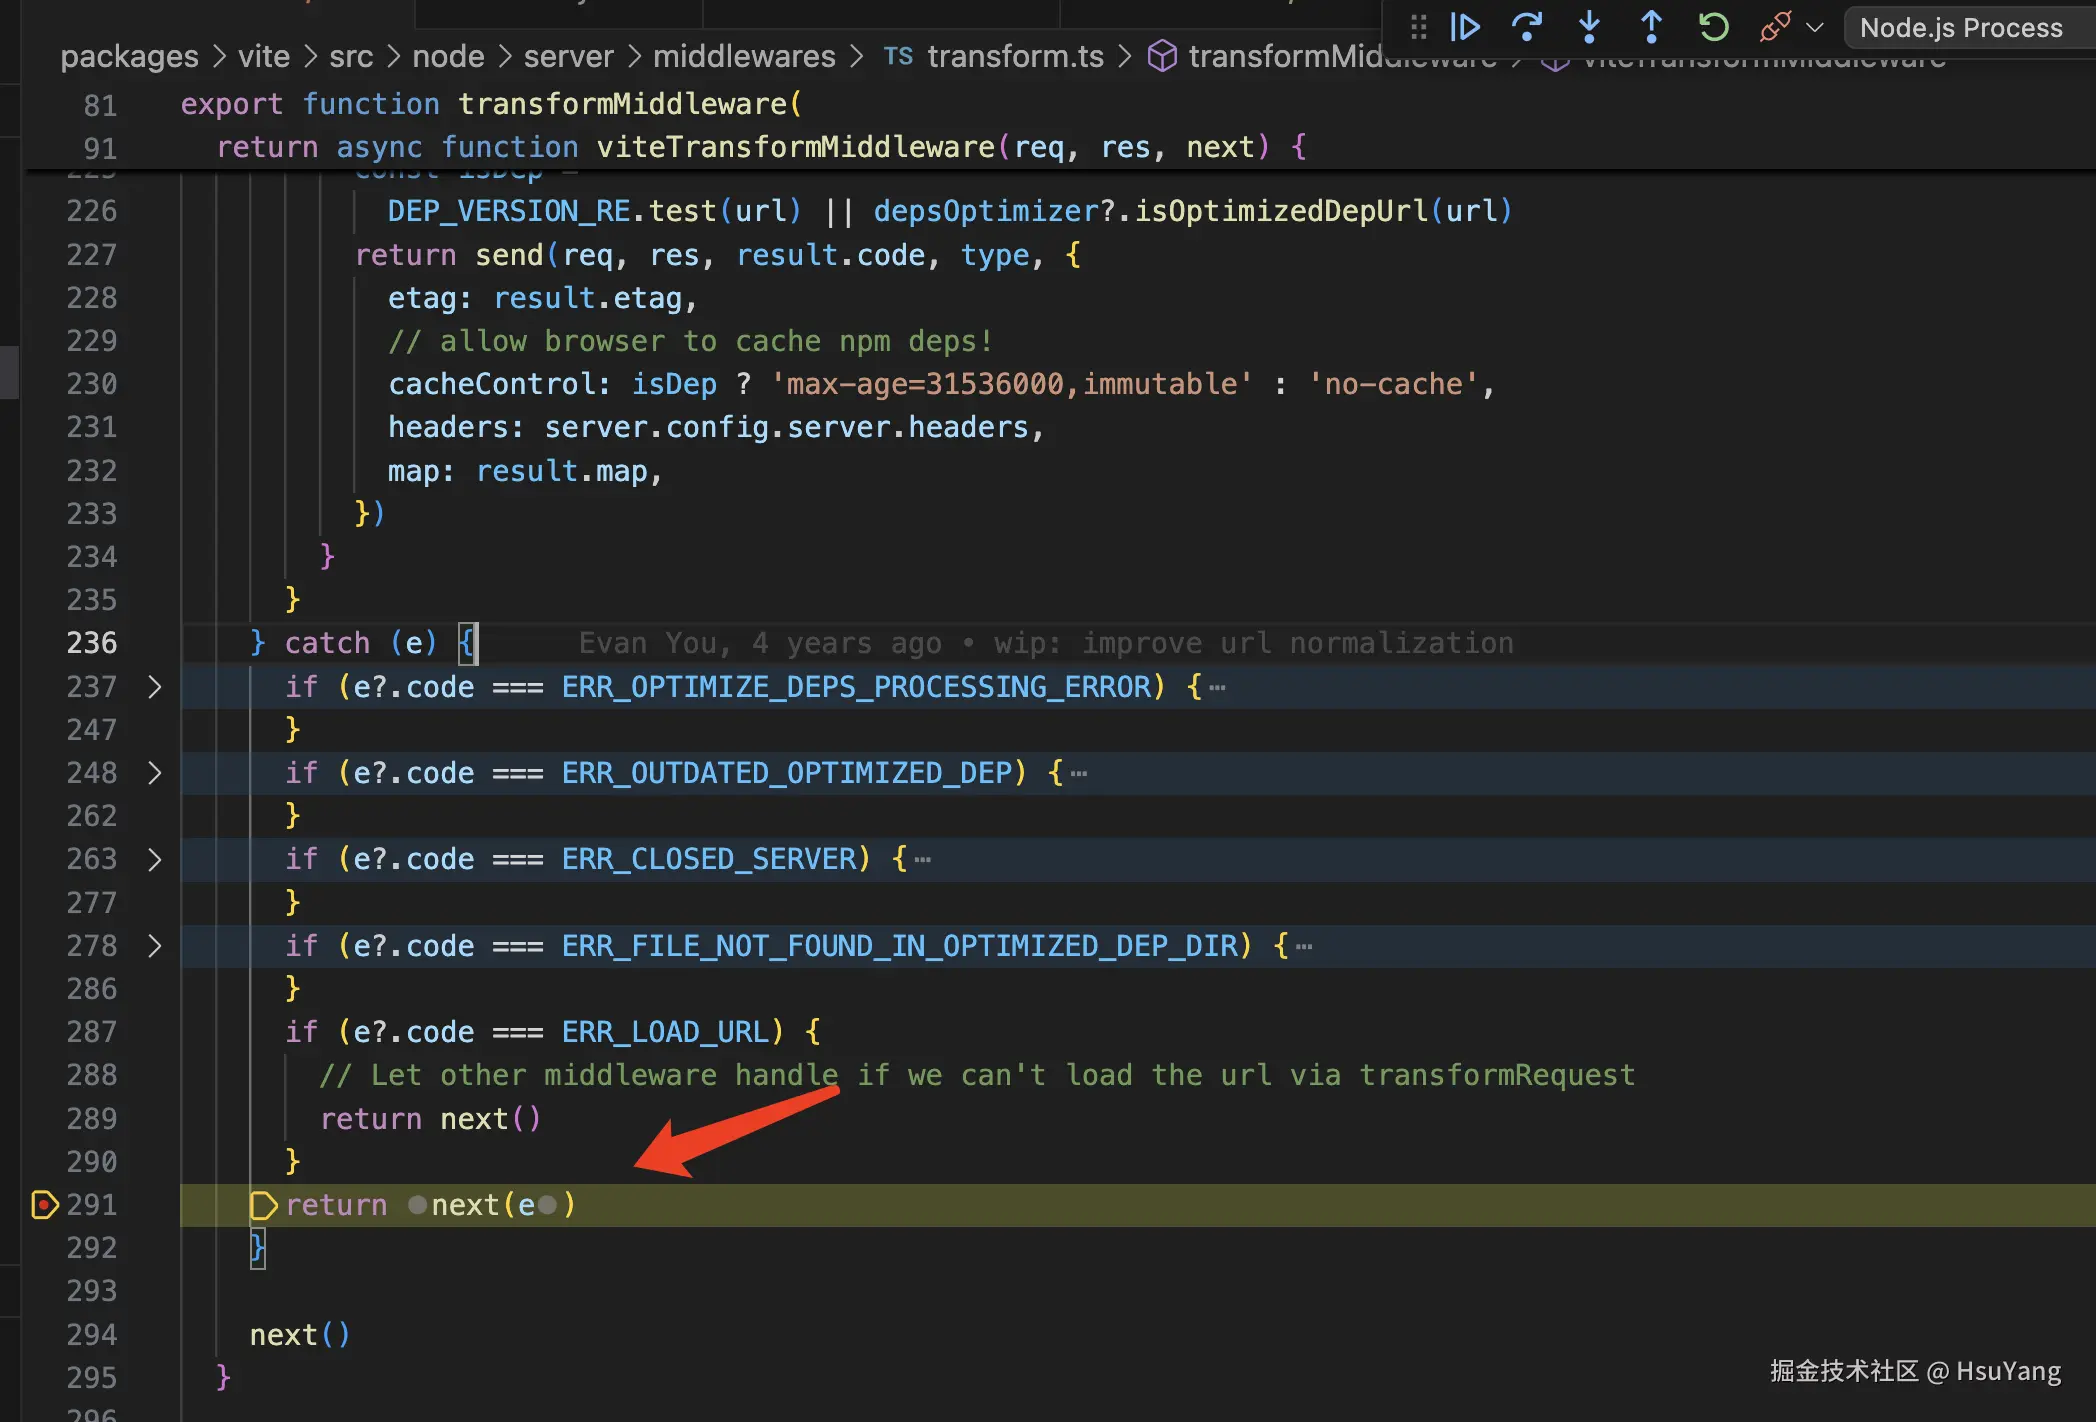Image resolution: width=2096 pixels, height=1422 pixels.
Task: Click the packages breadcrumb folder
Action: [129, 56]
